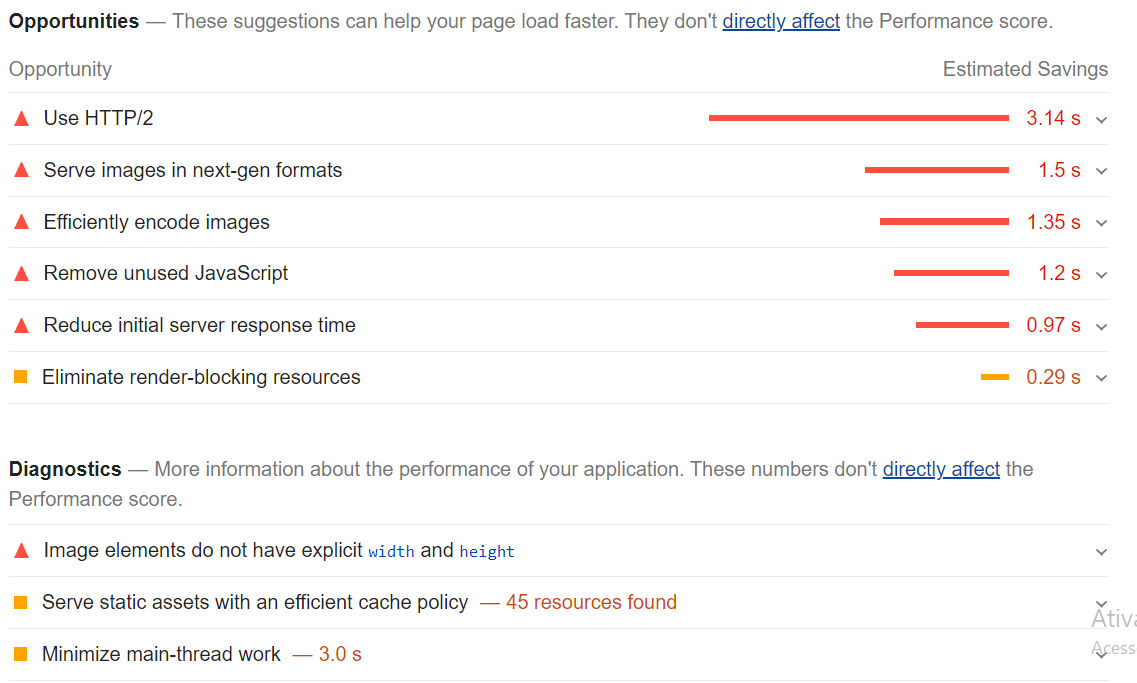Expand the Use HTTP/2 chevron
Image resolution: width=1137 pixels, height=683 pixels.
pos(1101,120)
